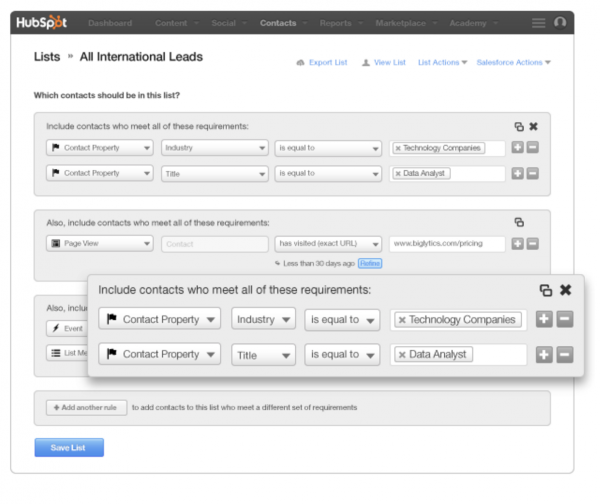Open the Salesforce Actions dropdown link
This screenshot has height=504, width=600.
(x=514, y=62)
